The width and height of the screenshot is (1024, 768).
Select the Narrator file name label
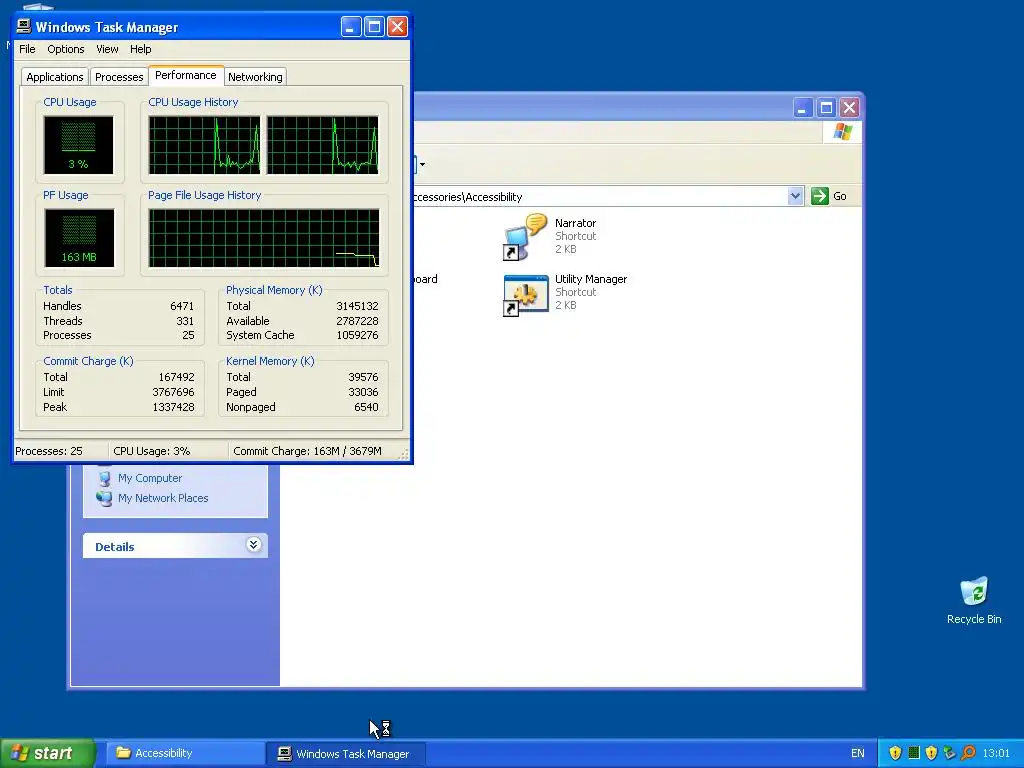coord(575,223)
